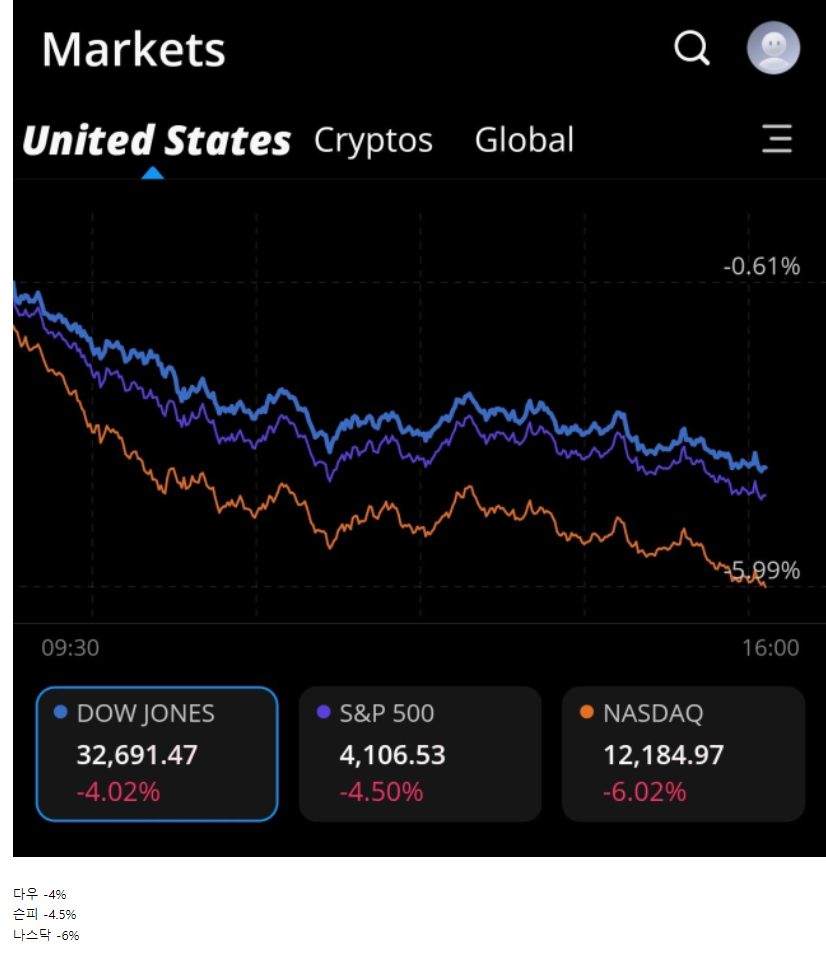The width and height of the screenshot is (826, 964).
Task: Click the -5.99% chart axis label
Action: click(764, 571)
